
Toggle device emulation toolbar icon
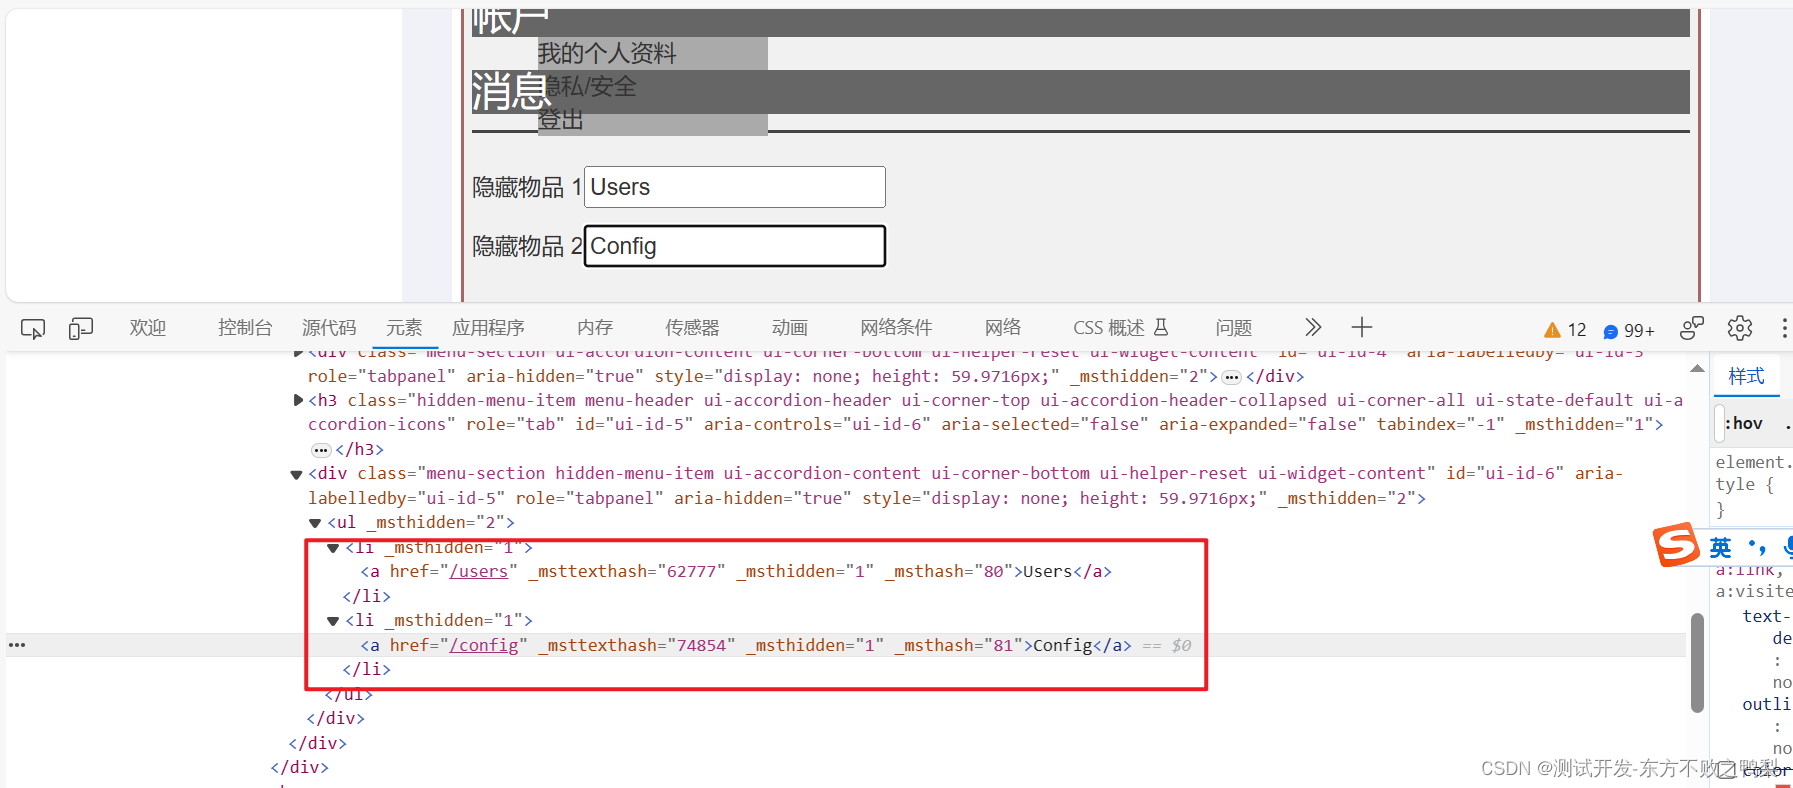coord(81,328)
